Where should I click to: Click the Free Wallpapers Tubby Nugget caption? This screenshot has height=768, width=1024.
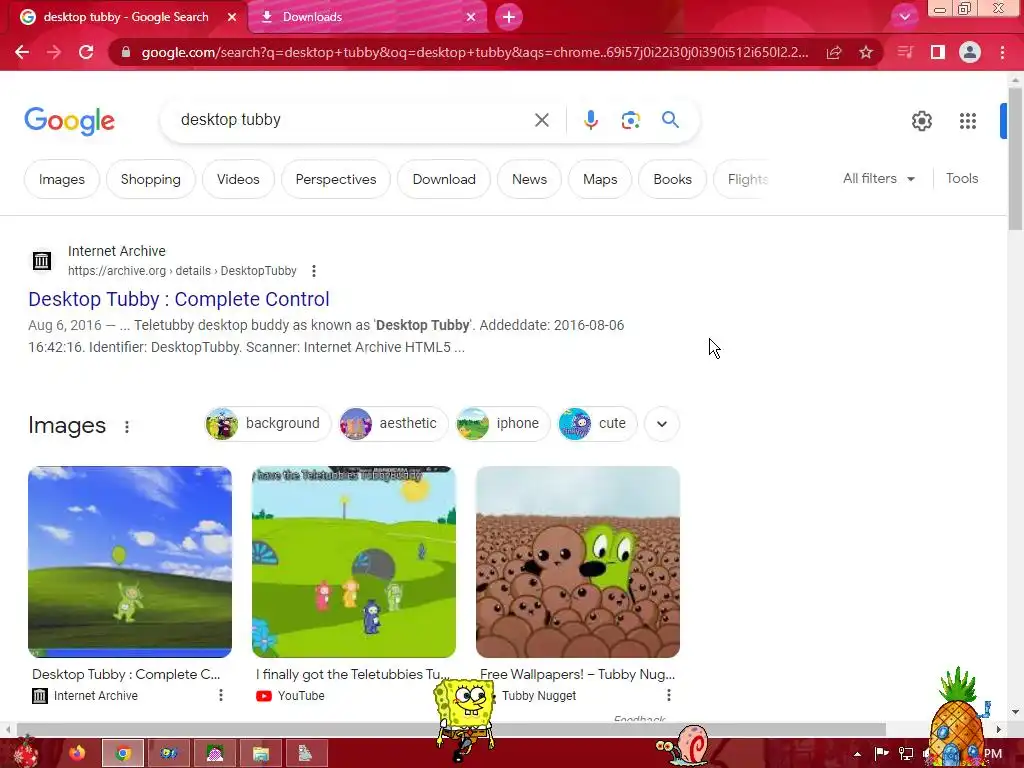click(577, 675)
